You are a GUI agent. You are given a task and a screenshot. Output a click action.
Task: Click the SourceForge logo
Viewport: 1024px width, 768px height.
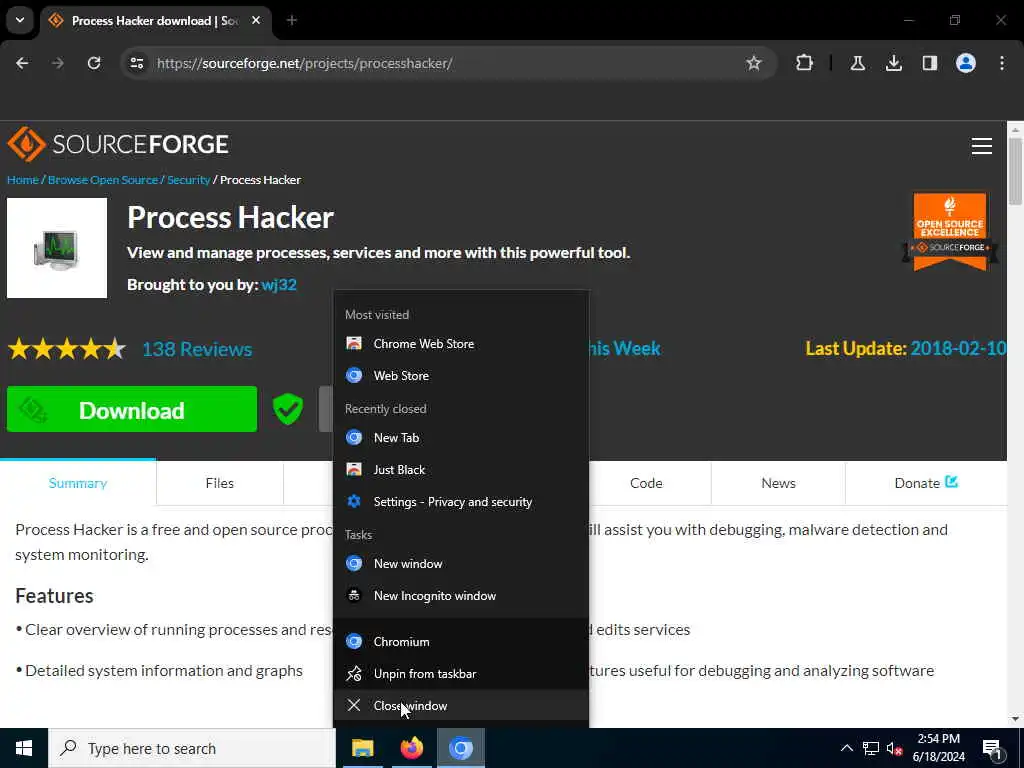[118, 144]
